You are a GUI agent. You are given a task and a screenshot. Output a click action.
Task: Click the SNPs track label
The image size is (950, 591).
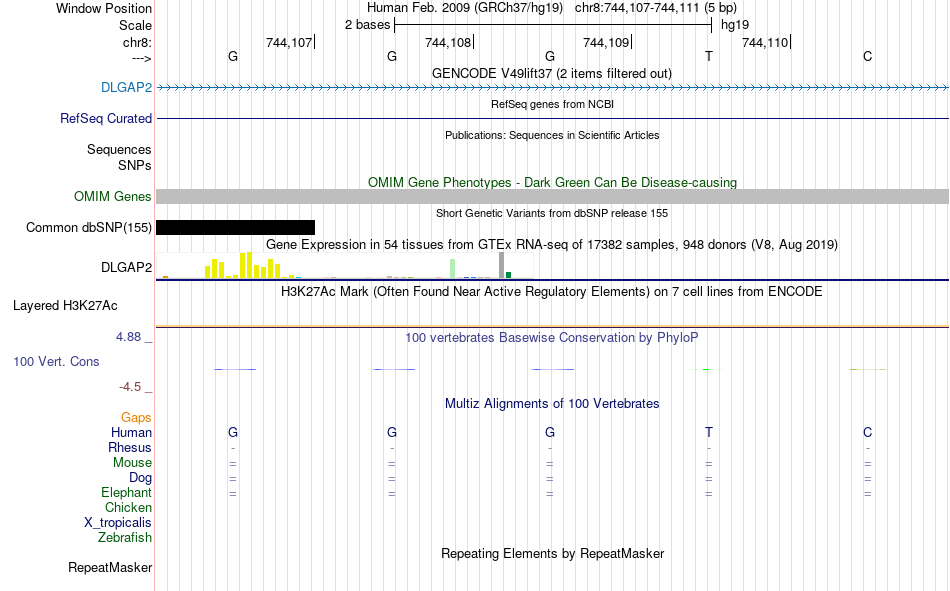click(135, 165)
